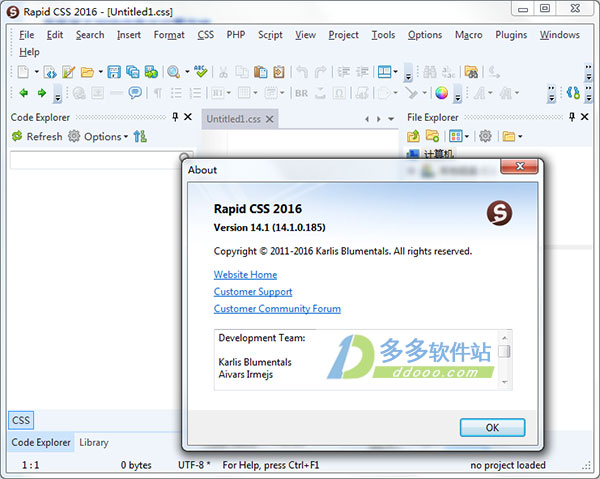600x479 pixels.
Task: Click the green Forward arrow
Action: tap(42, 93)
